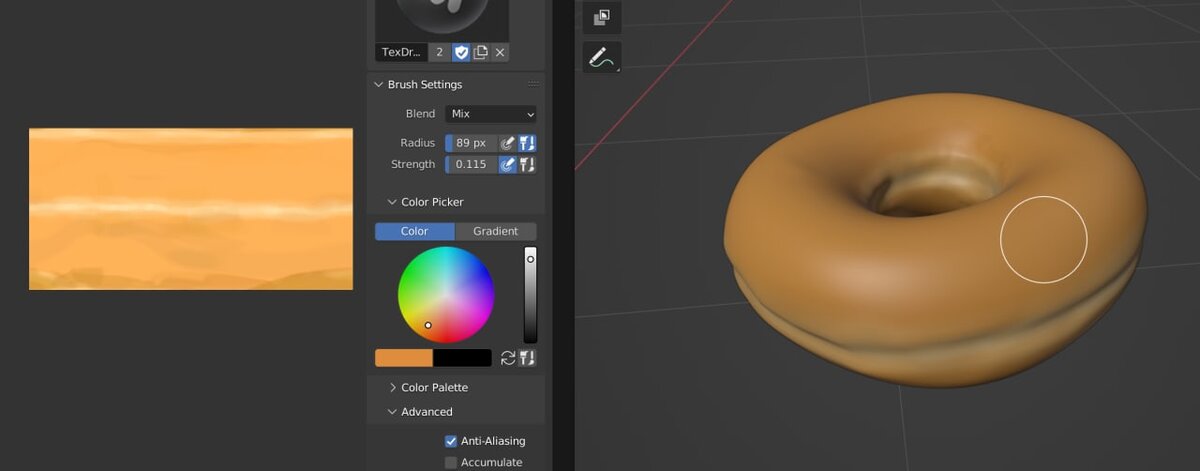Switch to the Gradient tab
1200x471 pixels.
[496, 231]
